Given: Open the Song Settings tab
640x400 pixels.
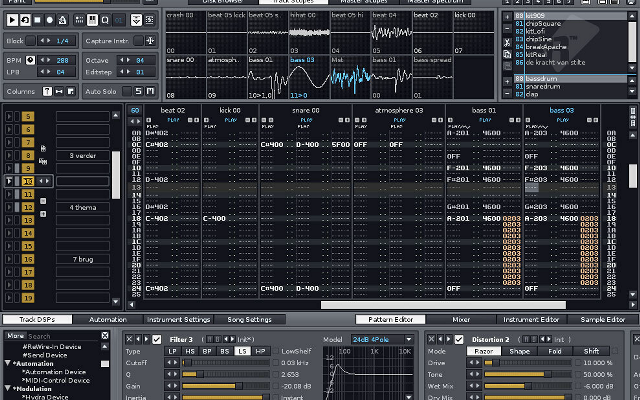Looking at the screenshot, I should (x=249, y=320).
